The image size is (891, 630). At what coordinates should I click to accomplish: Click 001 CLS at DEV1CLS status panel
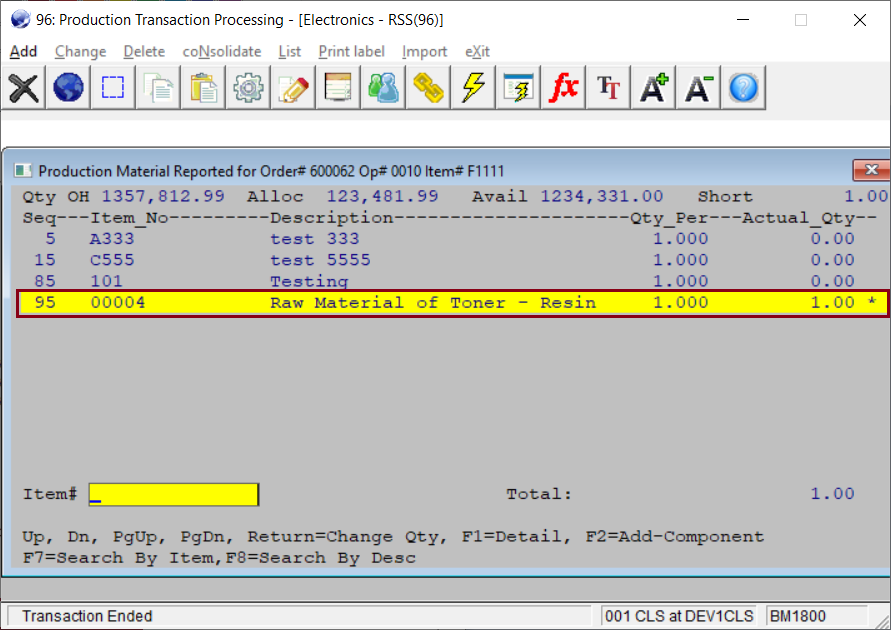679,616
